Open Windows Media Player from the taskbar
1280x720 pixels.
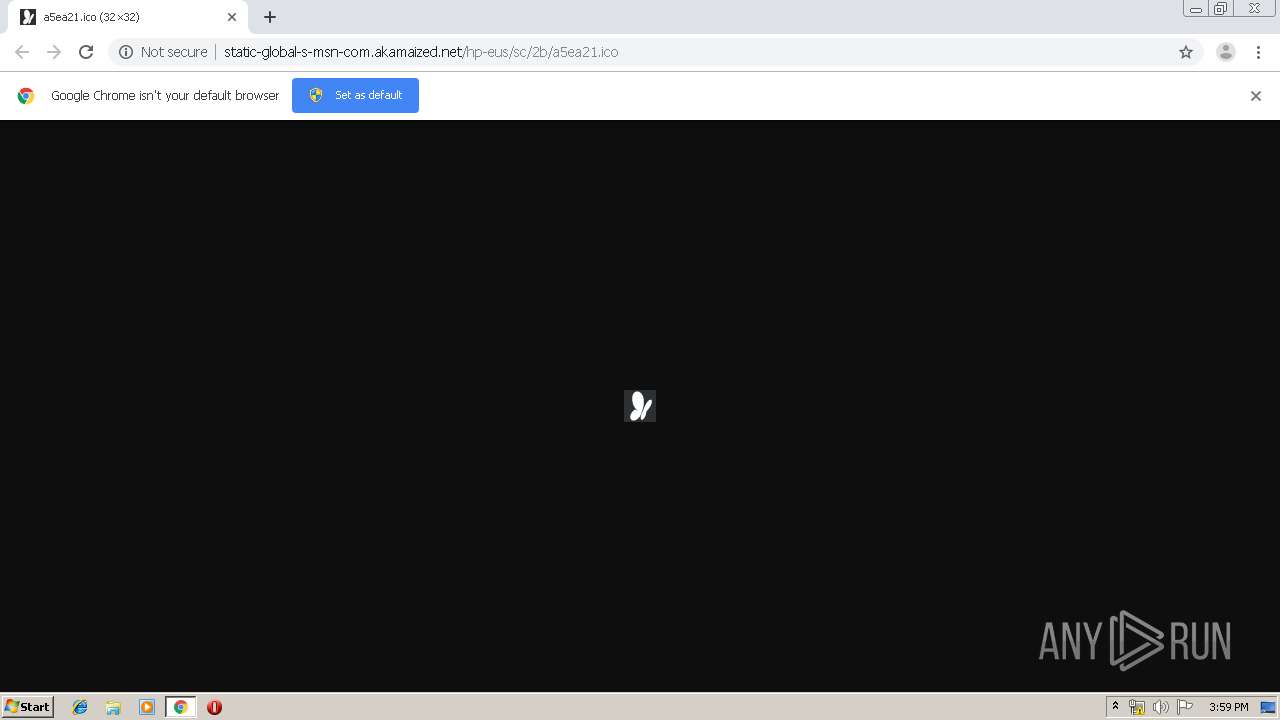point(147,707)
